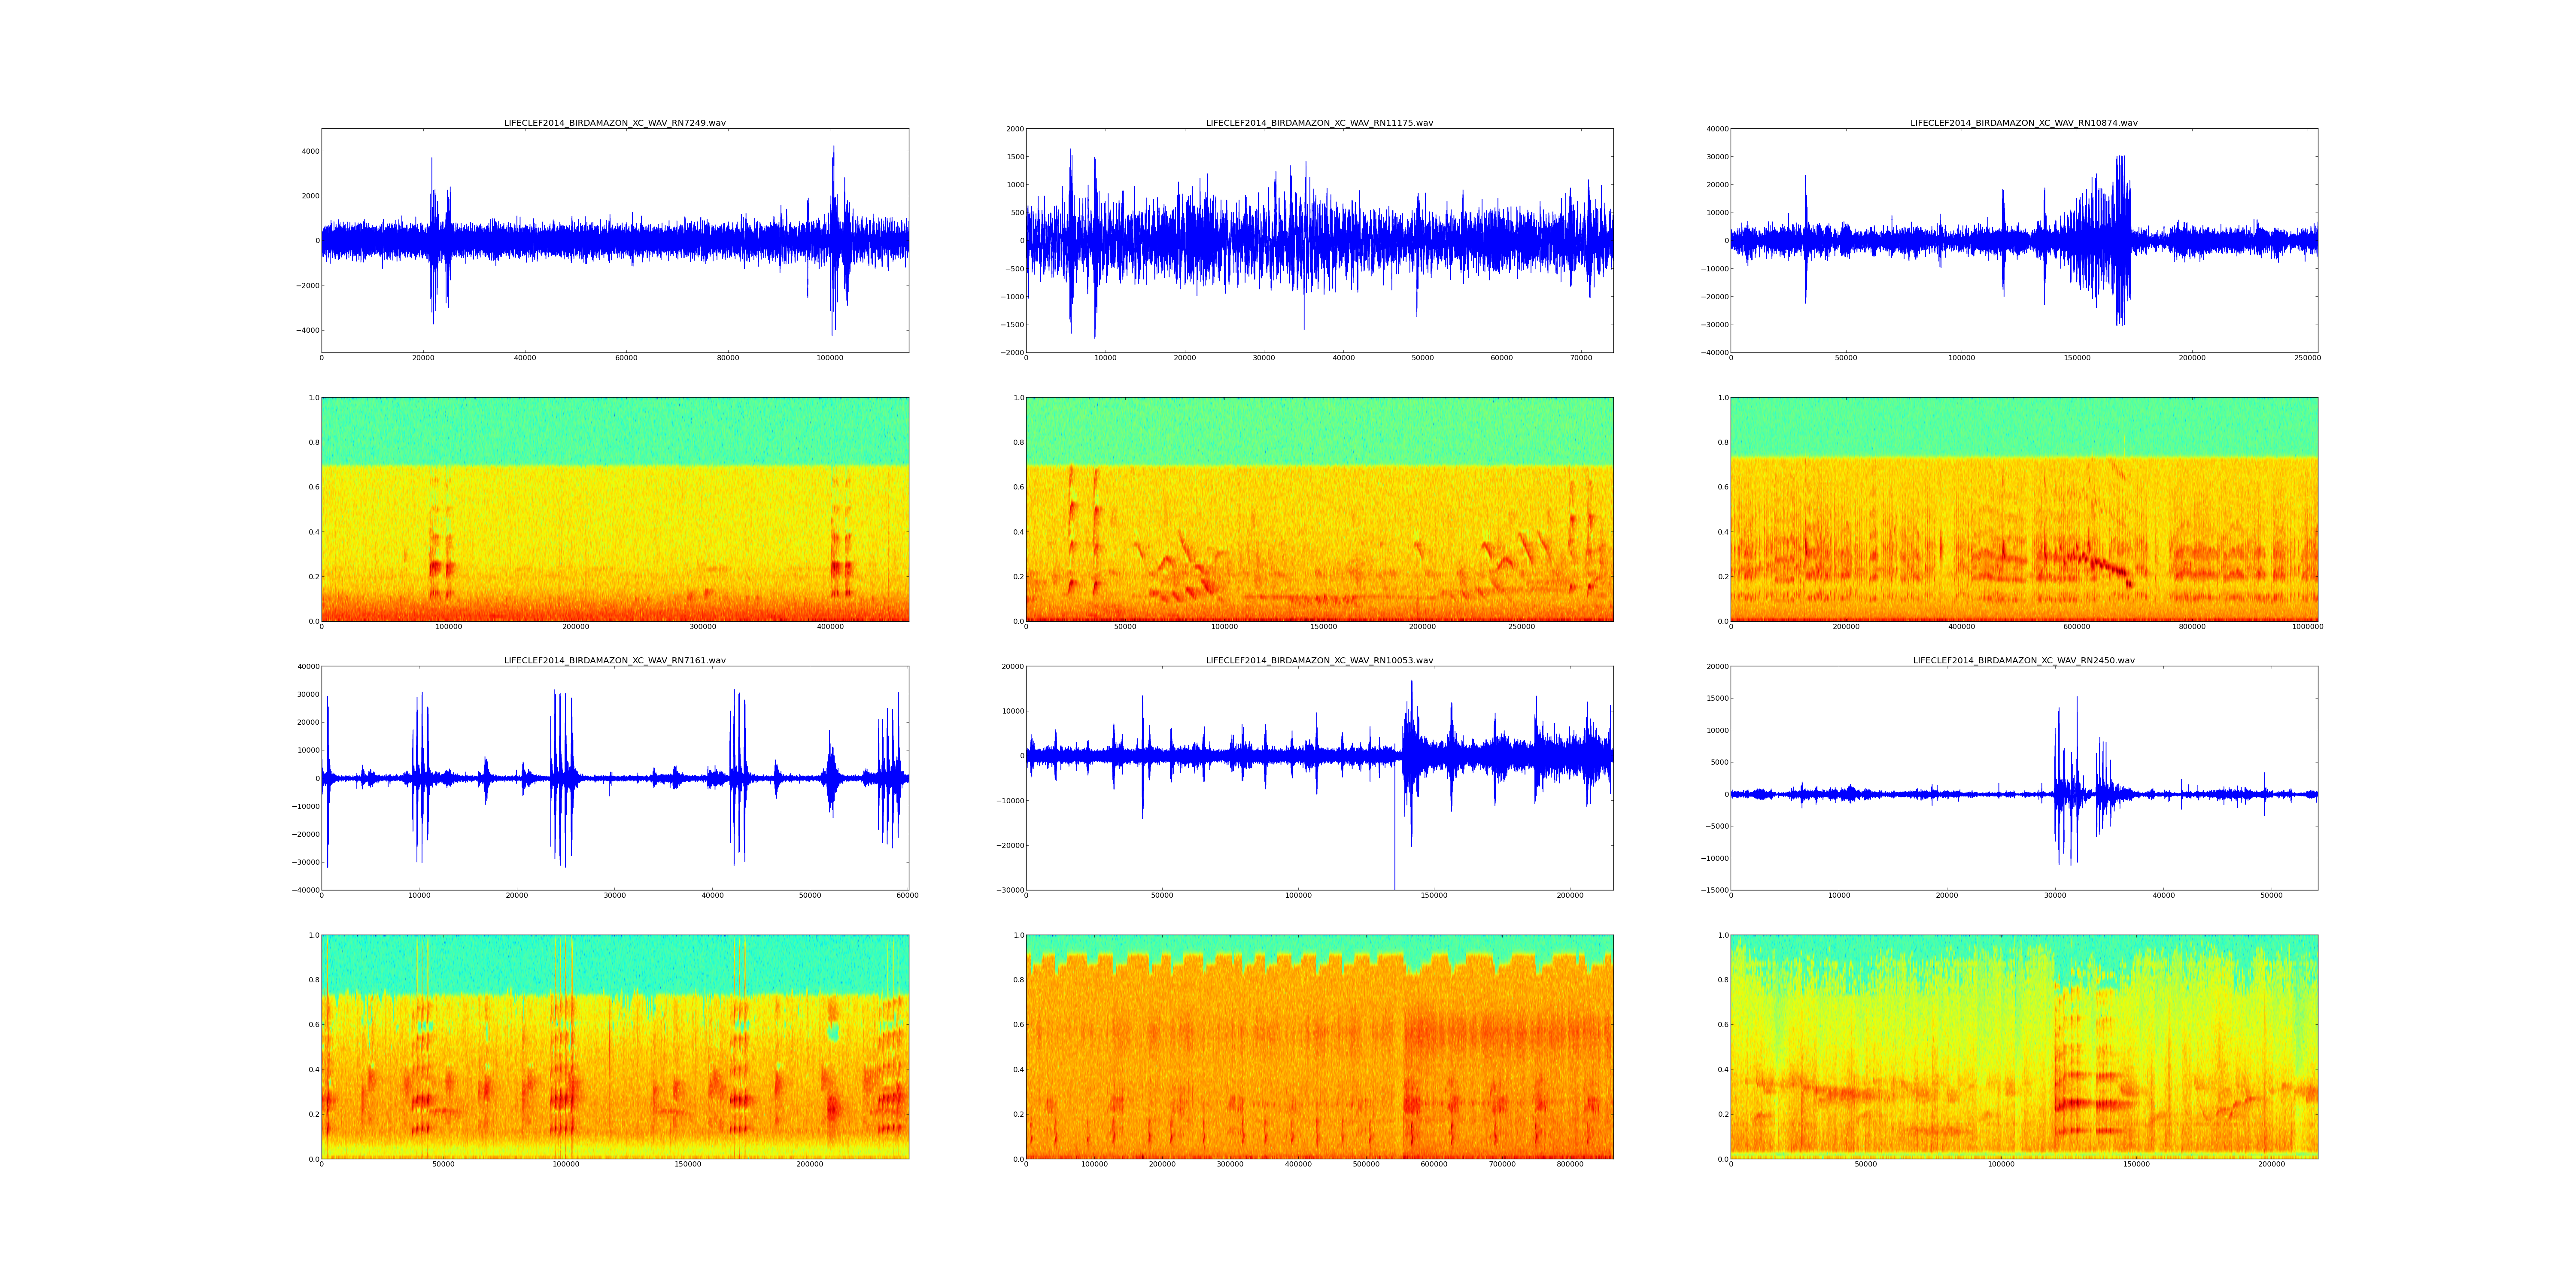The height and width of the screenshot is (1288, 2576).
Task: Click the RN10874.wav plot title
Action: point(2023,123)
